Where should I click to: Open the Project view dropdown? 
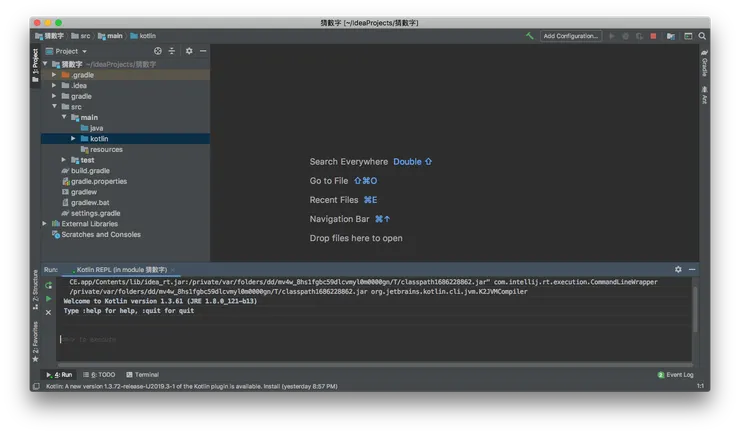(x=71, y=51)
